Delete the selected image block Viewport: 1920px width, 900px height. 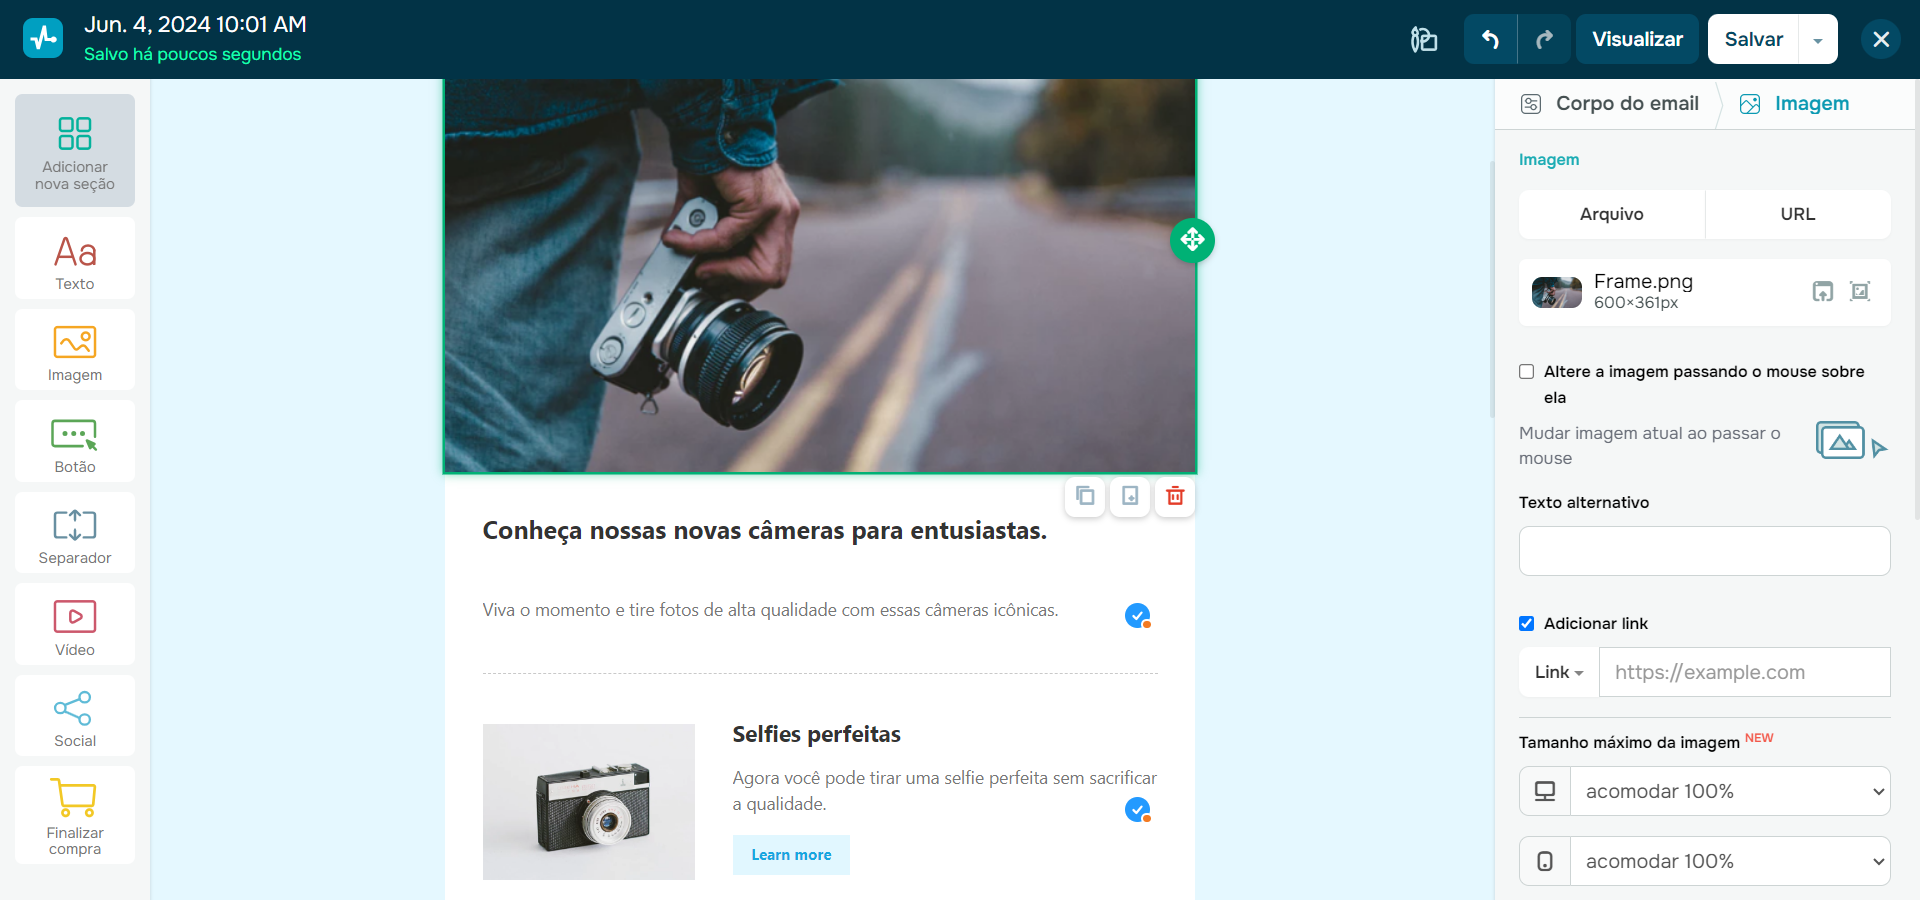(1175, 496)
